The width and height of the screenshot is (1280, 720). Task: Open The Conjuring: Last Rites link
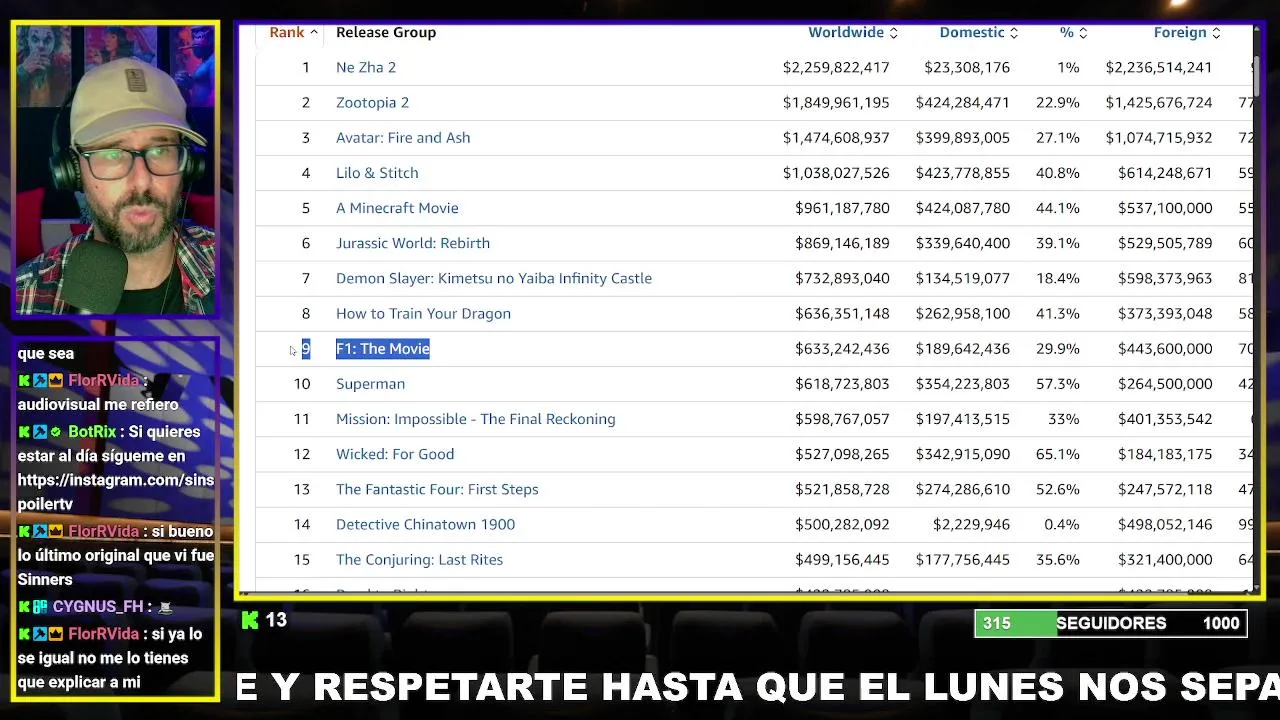pyautogui.click(x=419, y=559)
